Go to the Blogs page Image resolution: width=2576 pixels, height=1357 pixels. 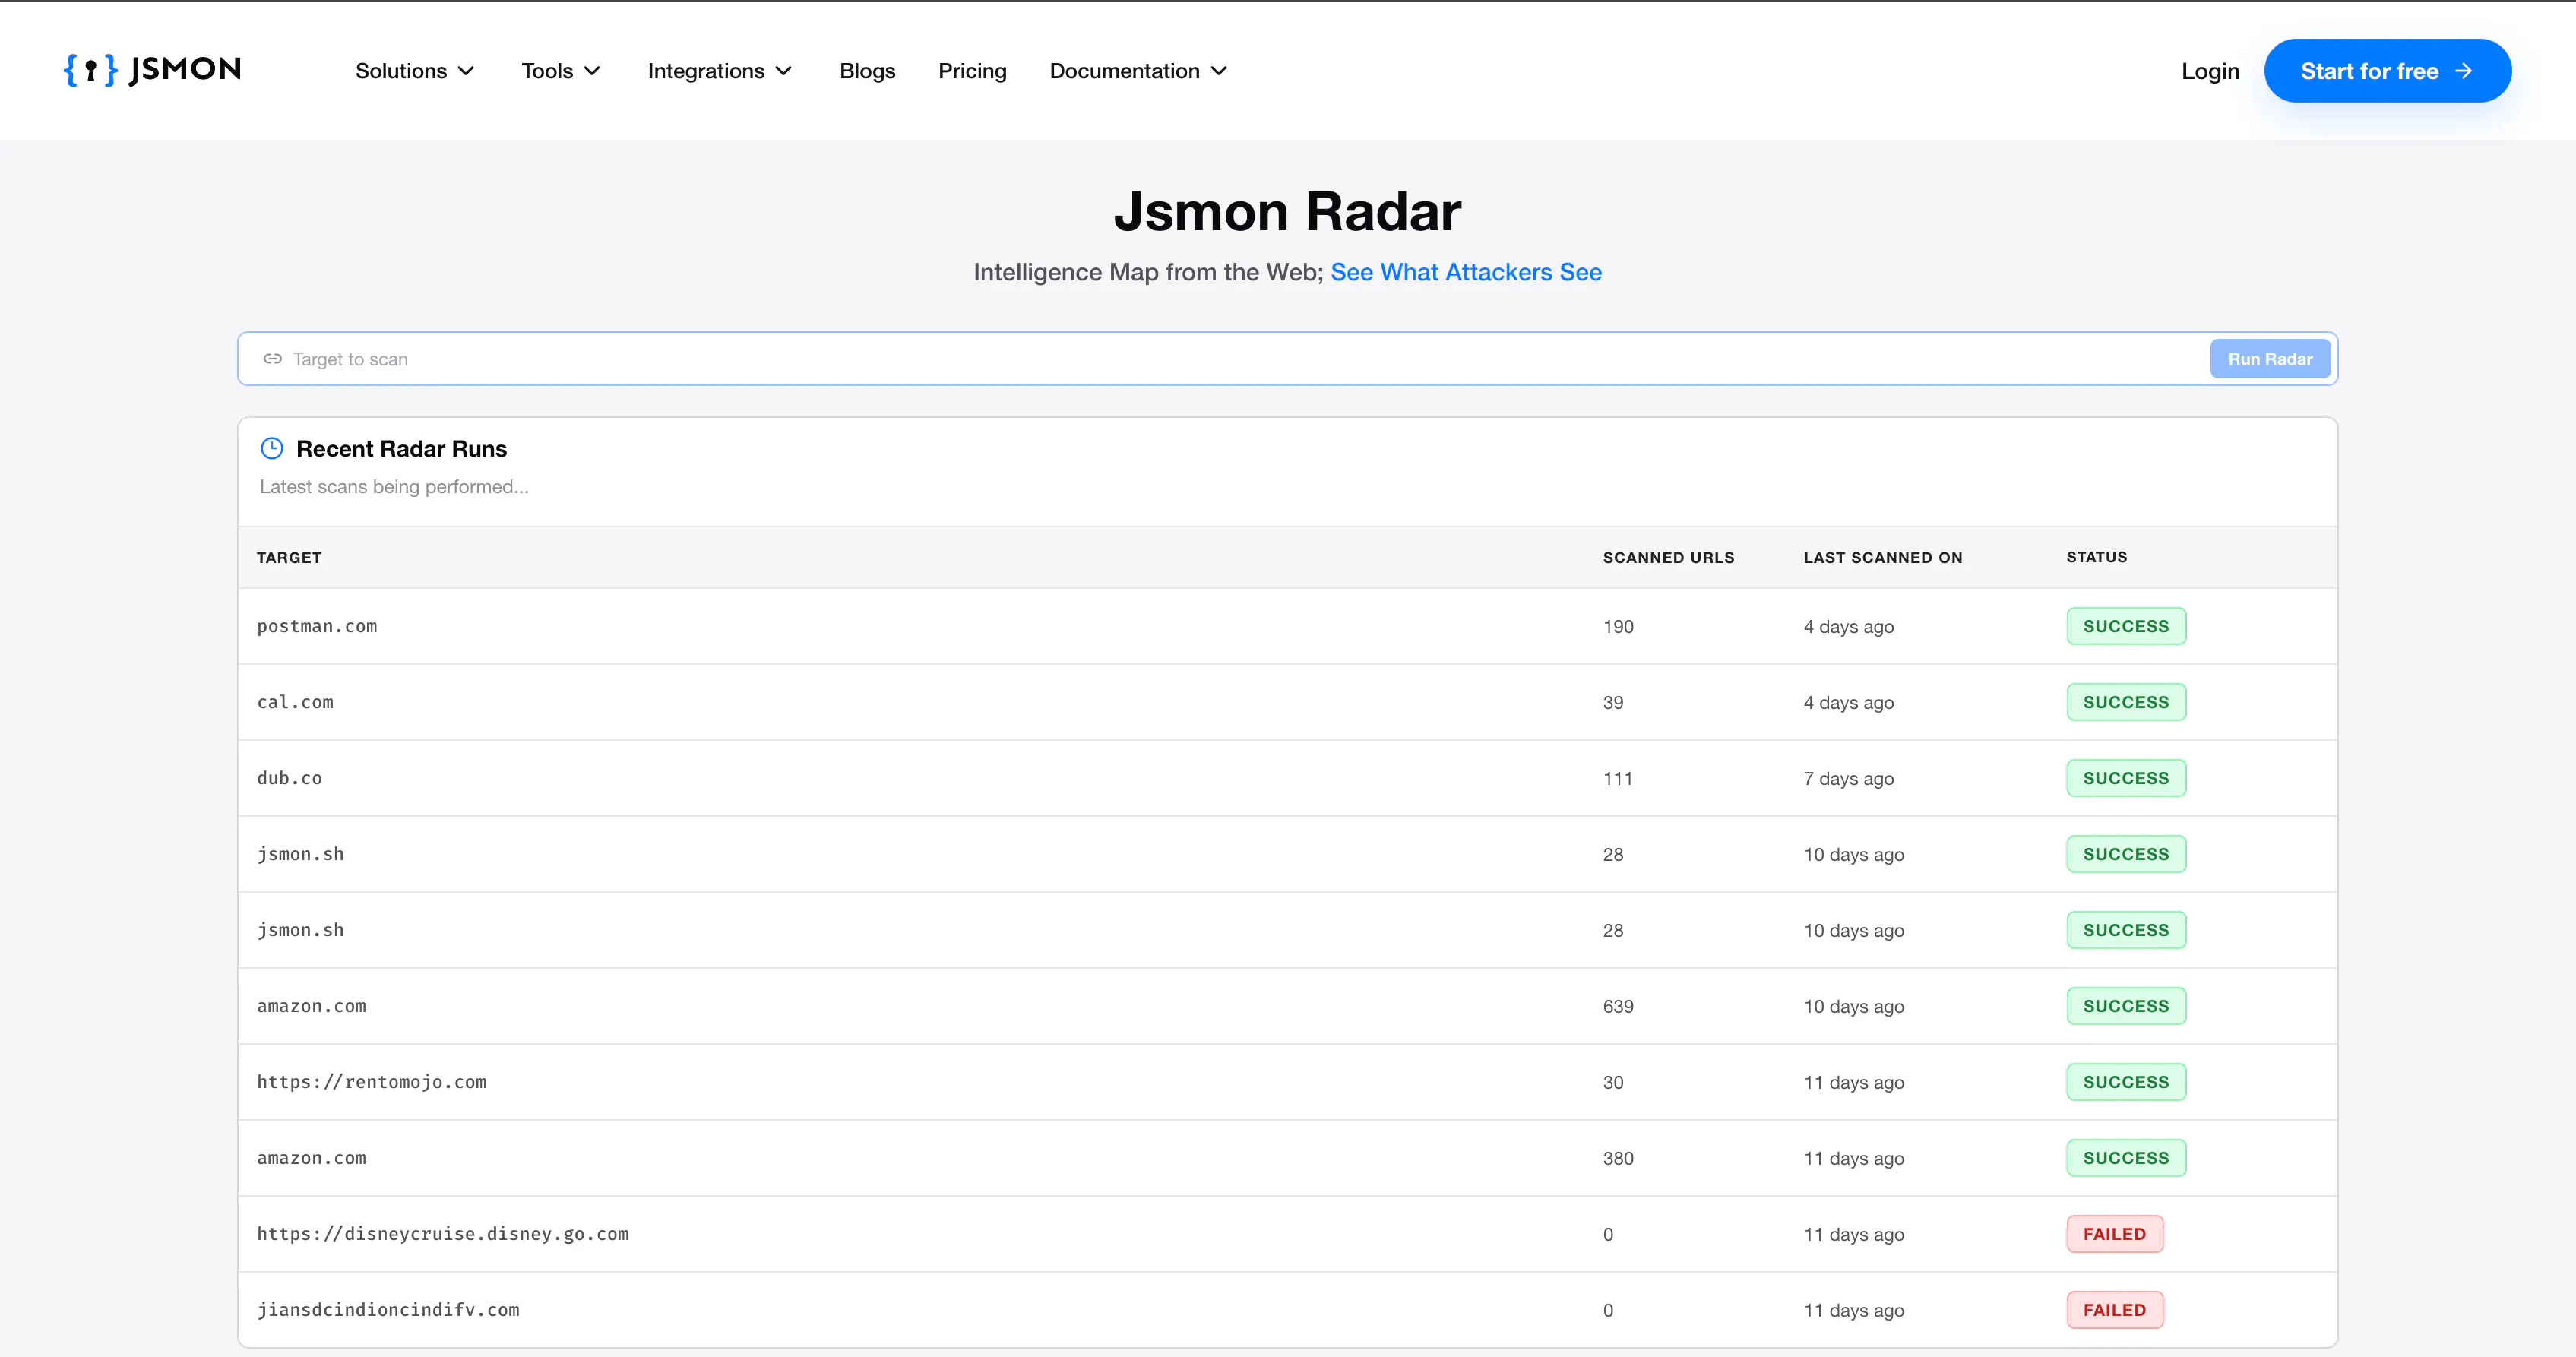click(867, 71)
